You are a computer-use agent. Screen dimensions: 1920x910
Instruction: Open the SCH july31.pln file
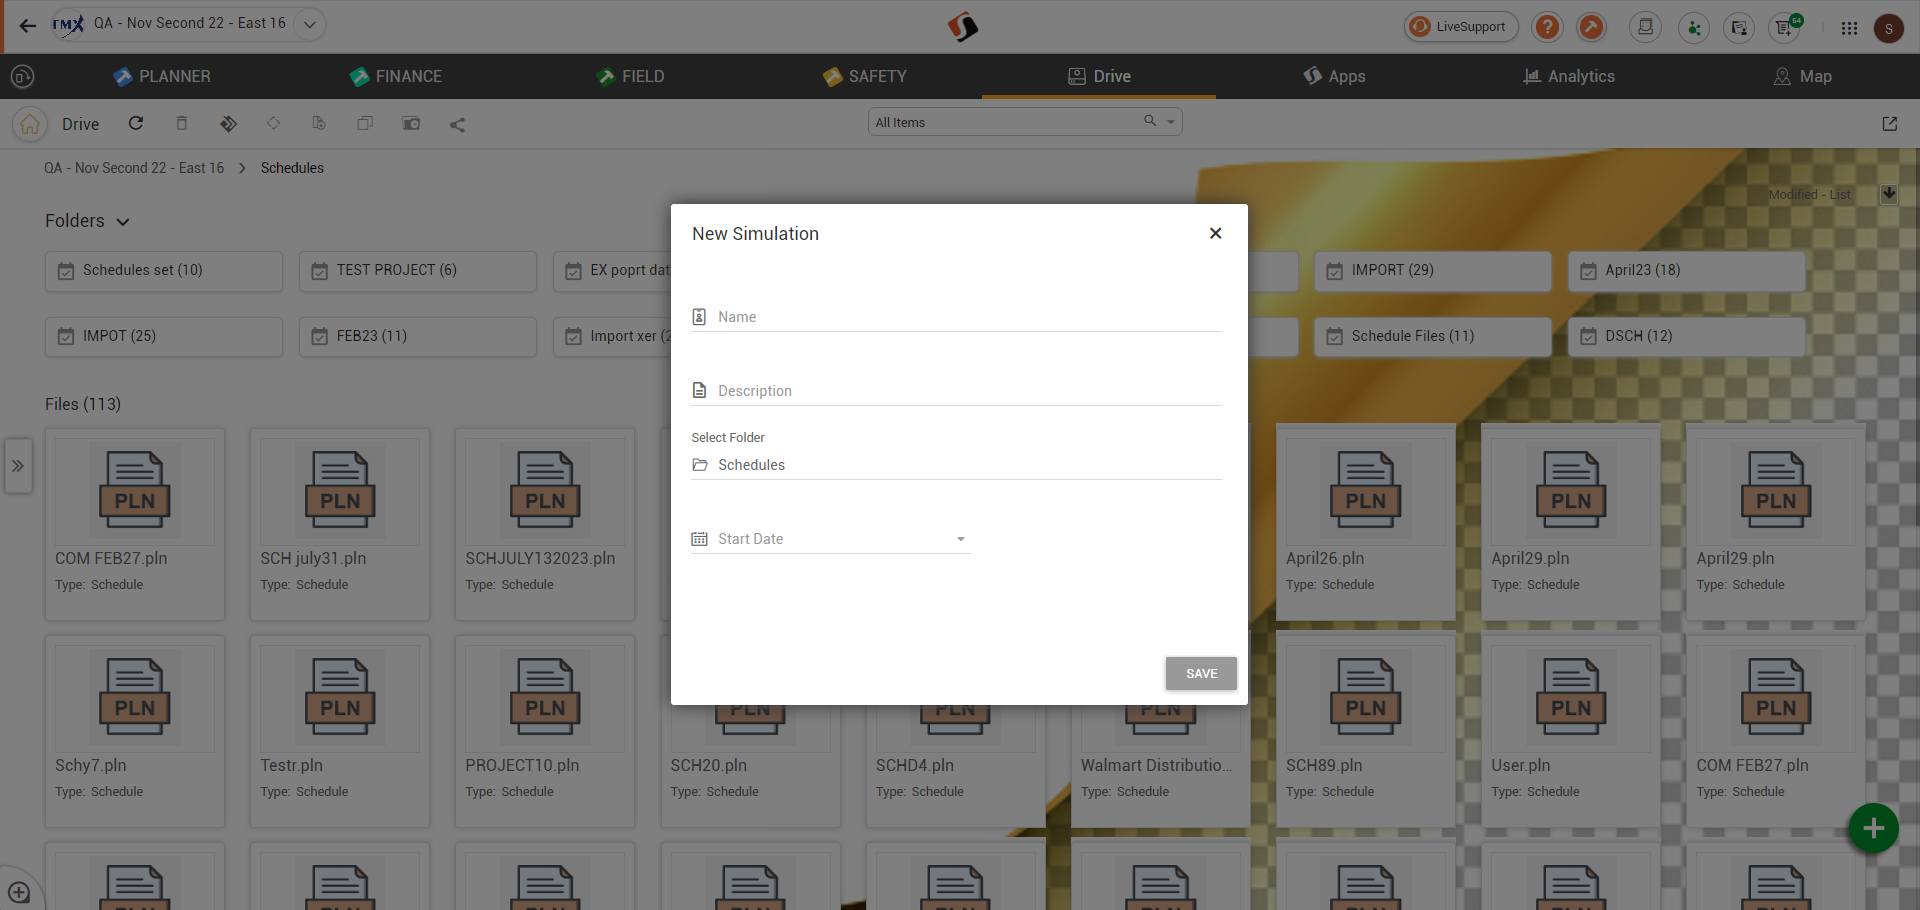click(x=340, y=525)
